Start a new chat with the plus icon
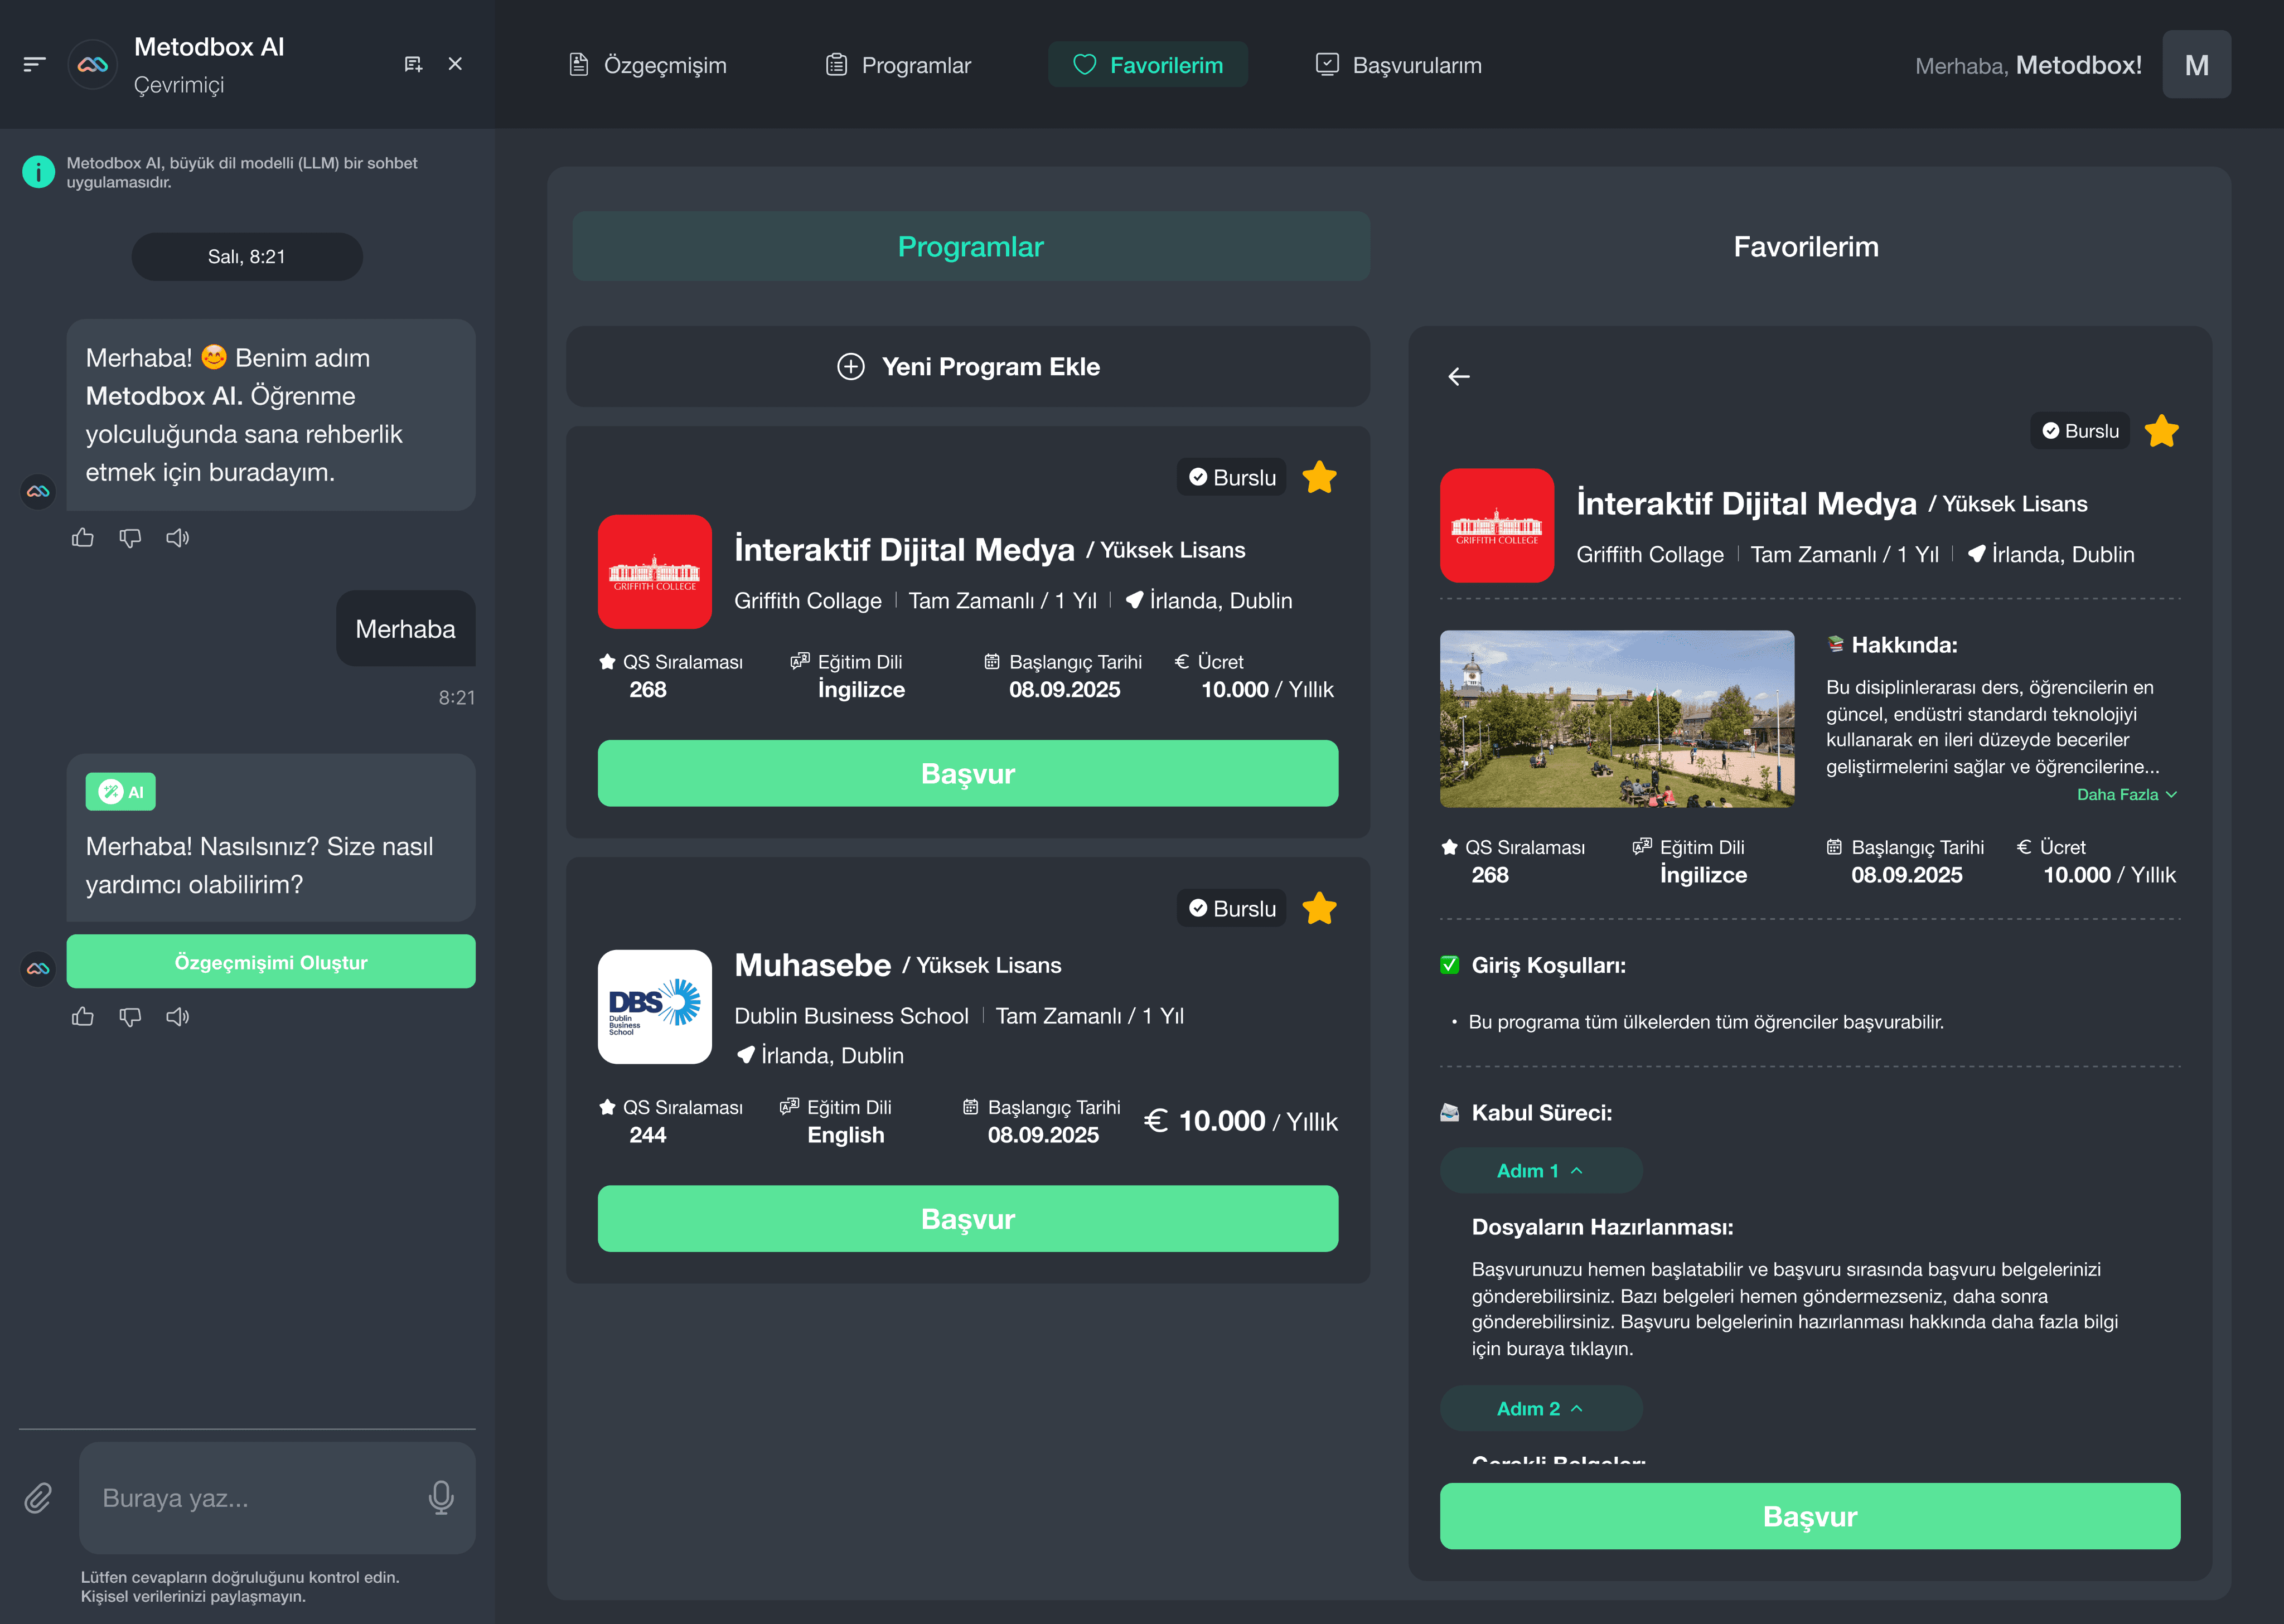This screenshot has width=2284, height=1624. pyautogui.click(x=413, y=65)
